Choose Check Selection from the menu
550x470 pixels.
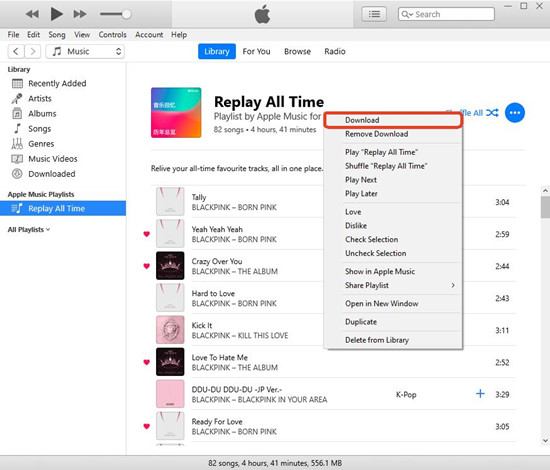point(393,240)
